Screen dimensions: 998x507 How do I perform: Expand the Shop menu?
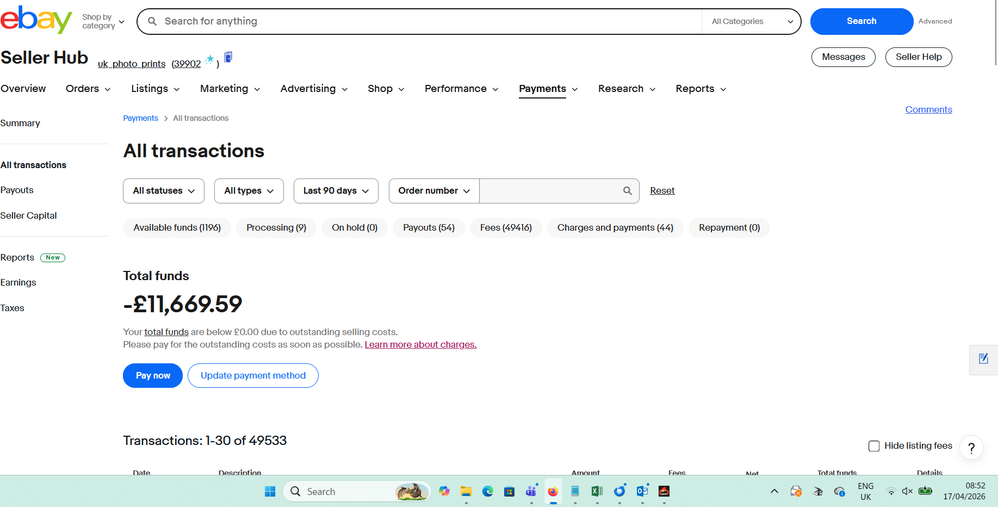pos(386,88)
